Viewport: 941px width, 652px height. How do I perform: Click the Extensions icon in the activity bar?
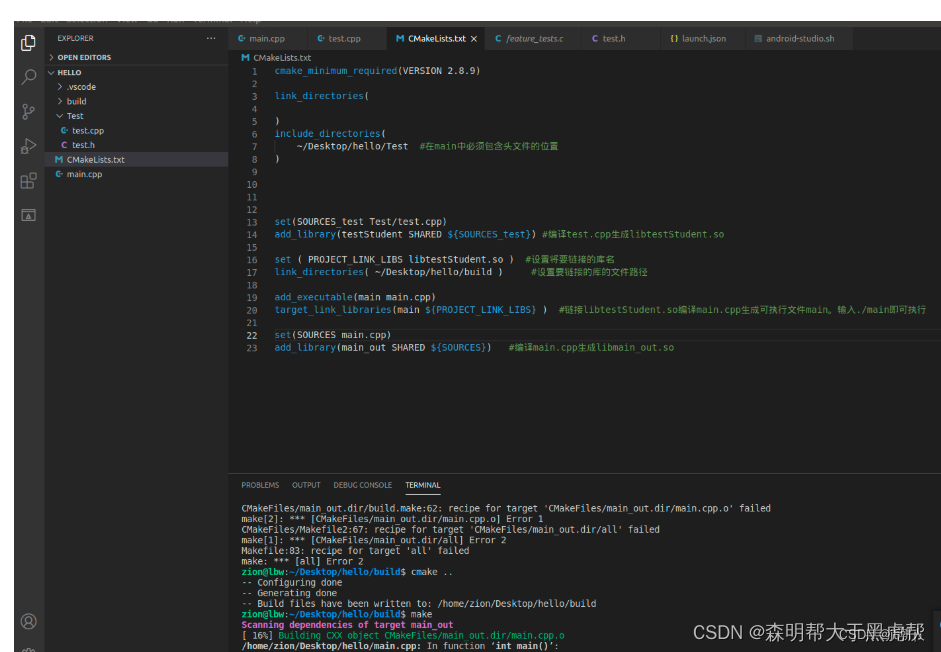point(28,180)
